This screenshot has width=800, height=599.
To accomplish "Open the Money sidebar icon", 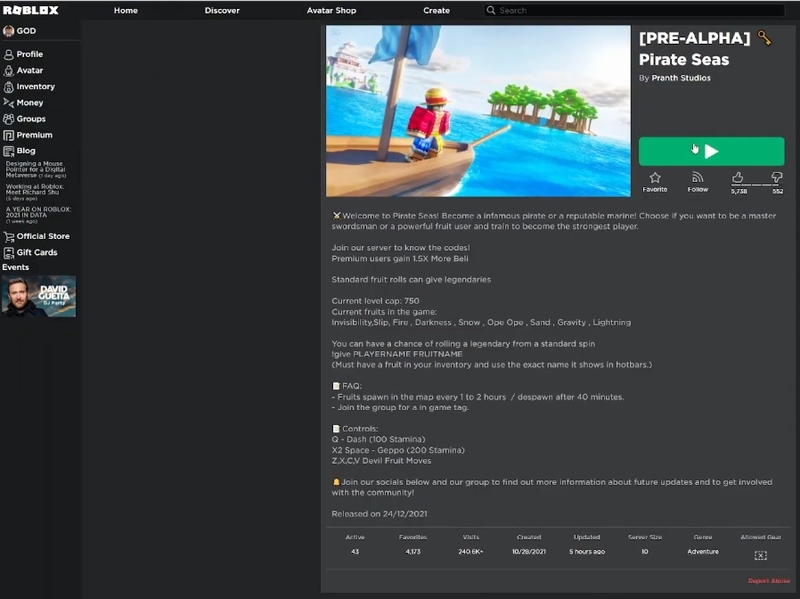I will [8, 103].
